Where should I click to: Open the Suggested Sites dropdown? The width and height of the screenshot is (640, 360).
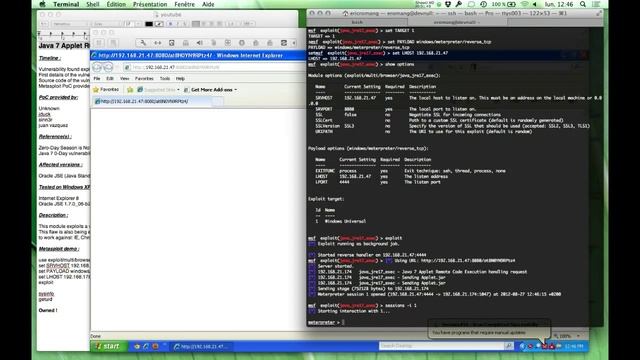point(158,89)
